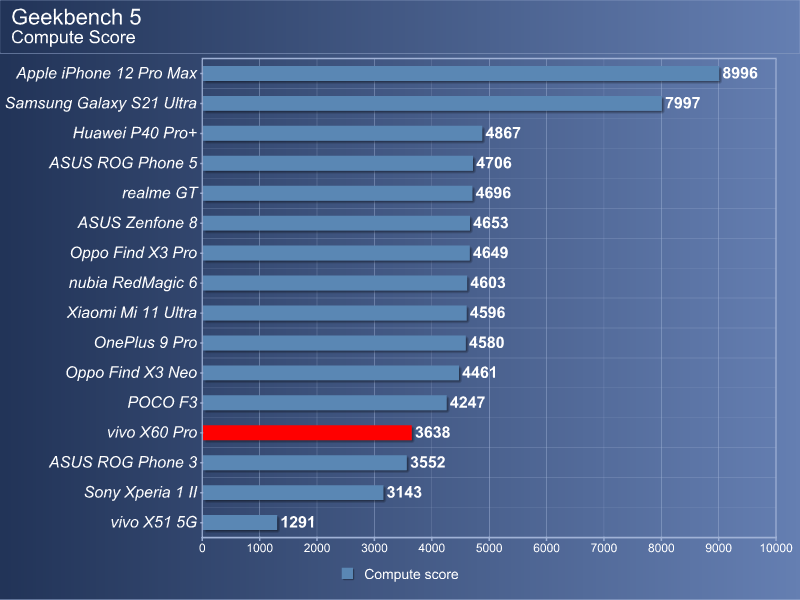Image resolution: width=800 pixels, height=600 pixels.
Task: Click the red vivo X60 Pro bar
Action: click(307, 433)
